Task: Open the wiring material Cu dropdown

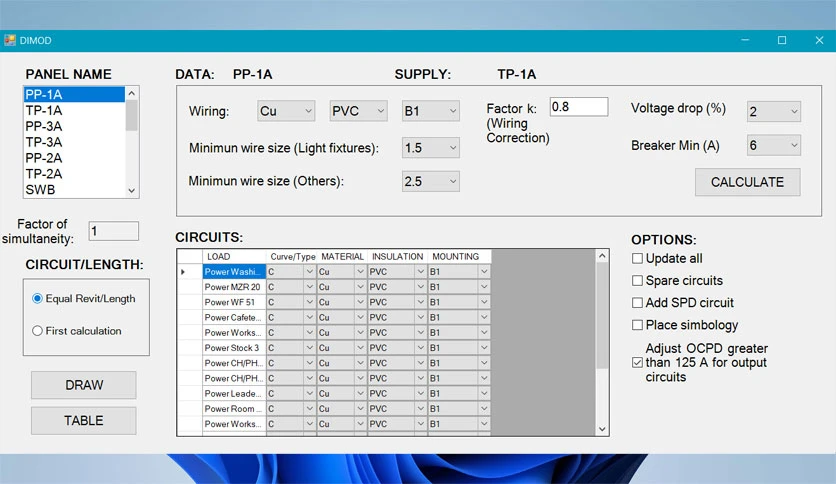Action: pos(286,111)
